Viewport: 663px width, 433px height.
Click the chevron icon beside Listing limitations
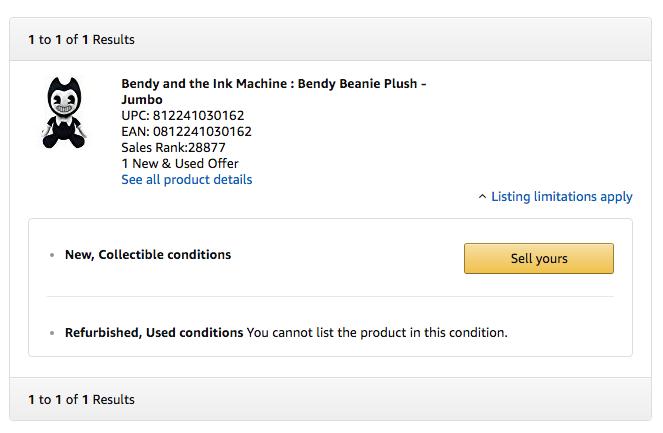(x=482, y=197)
